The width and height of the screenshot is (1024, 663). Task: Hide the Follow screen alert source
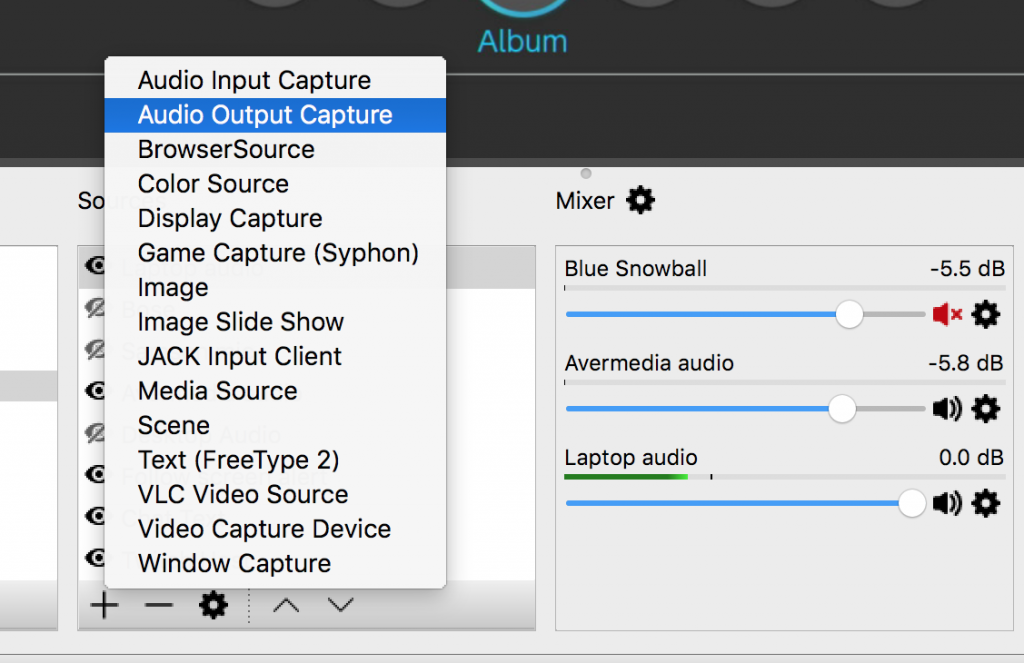[x=95, y=474]
